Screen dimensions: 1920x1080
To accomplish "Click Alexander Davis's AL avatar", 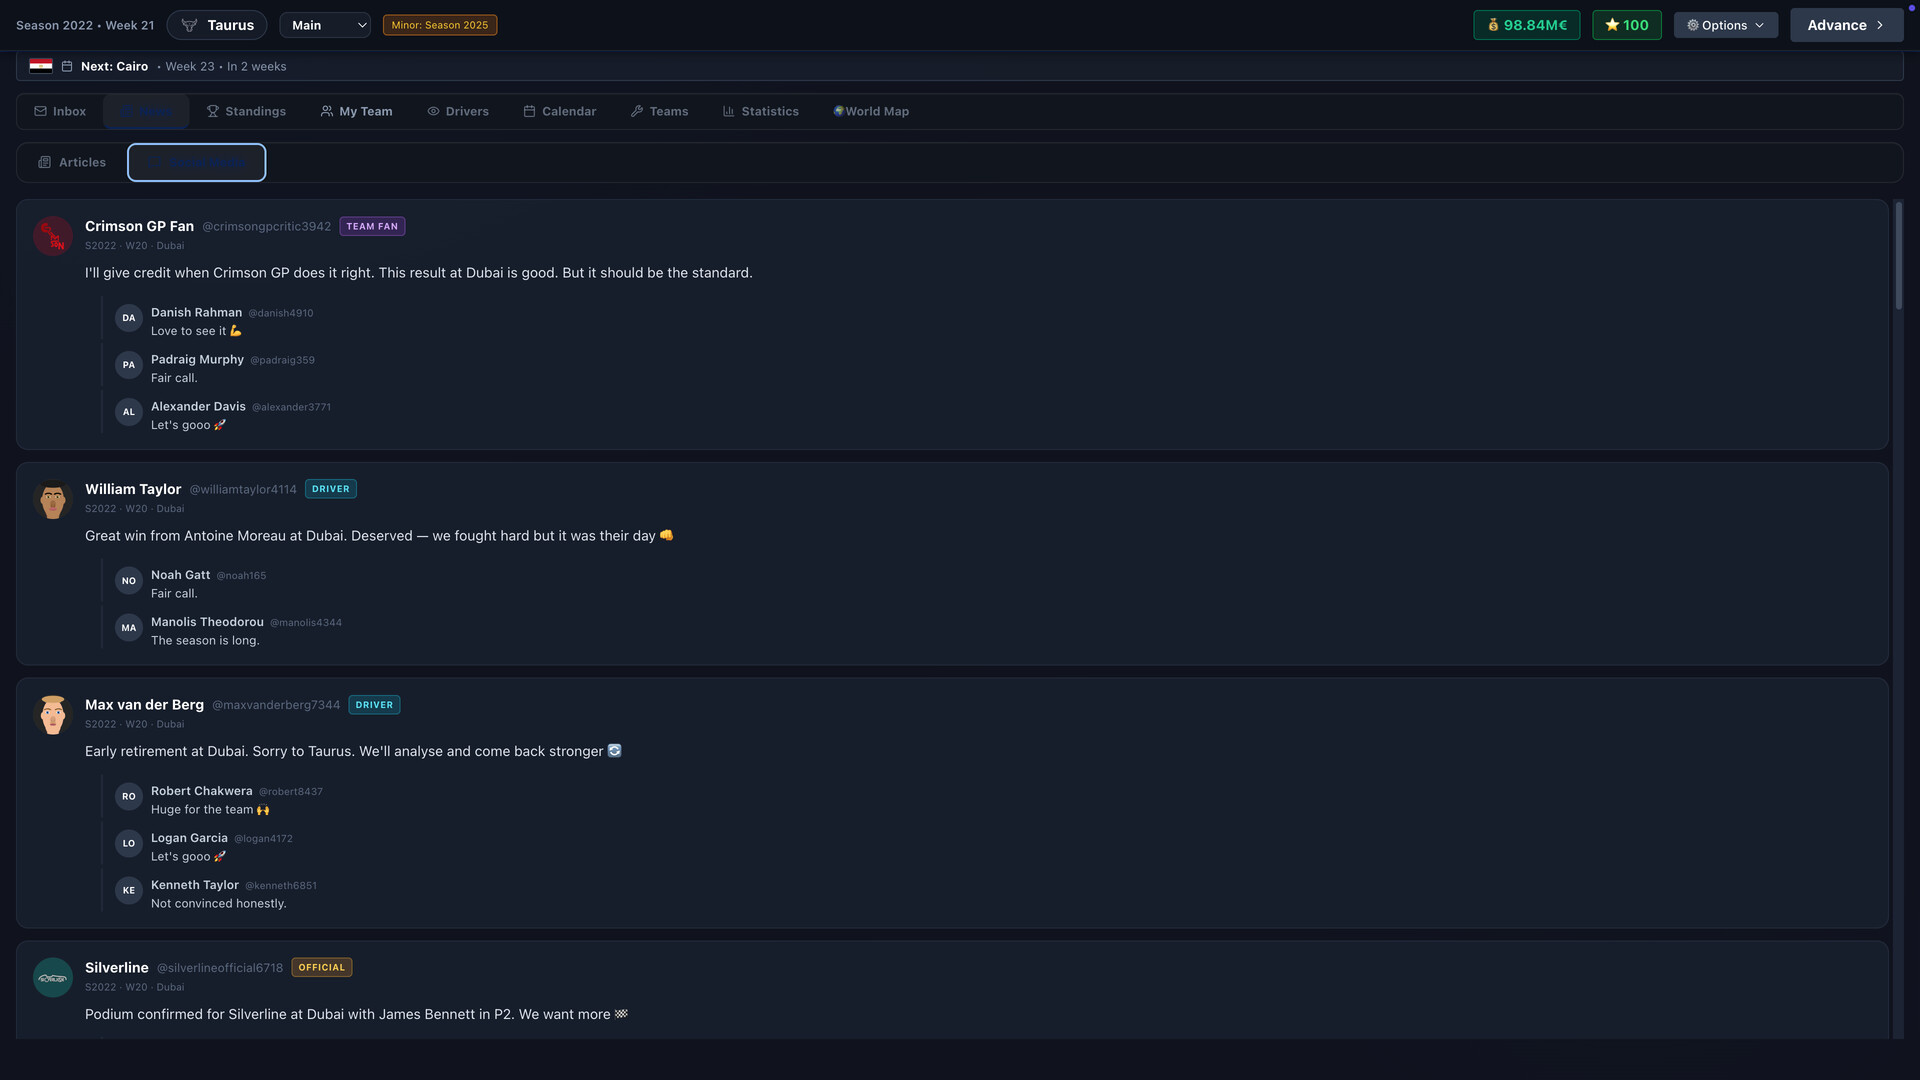I will pyautogui.click(x=129, y=412).
